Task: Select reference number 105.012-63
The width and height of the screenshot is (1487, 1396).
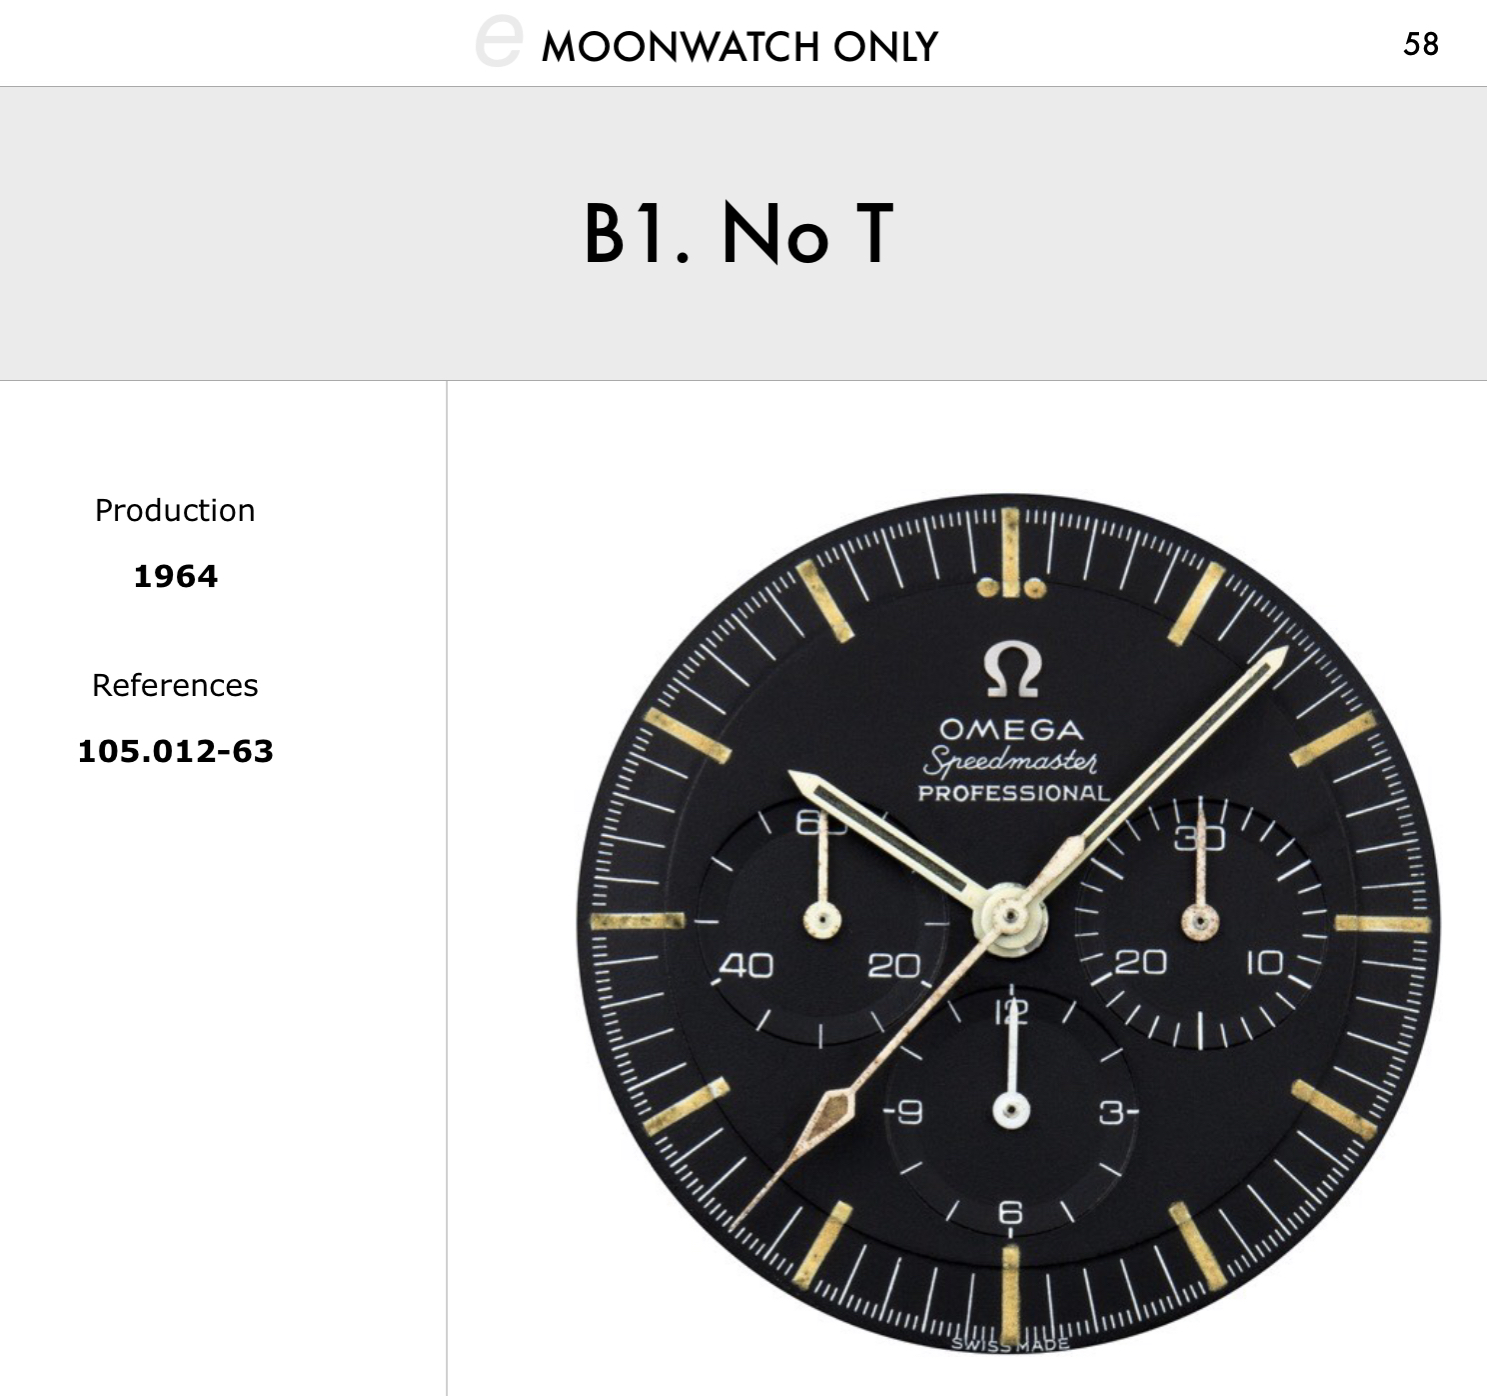Action: (x=175, y=751)
